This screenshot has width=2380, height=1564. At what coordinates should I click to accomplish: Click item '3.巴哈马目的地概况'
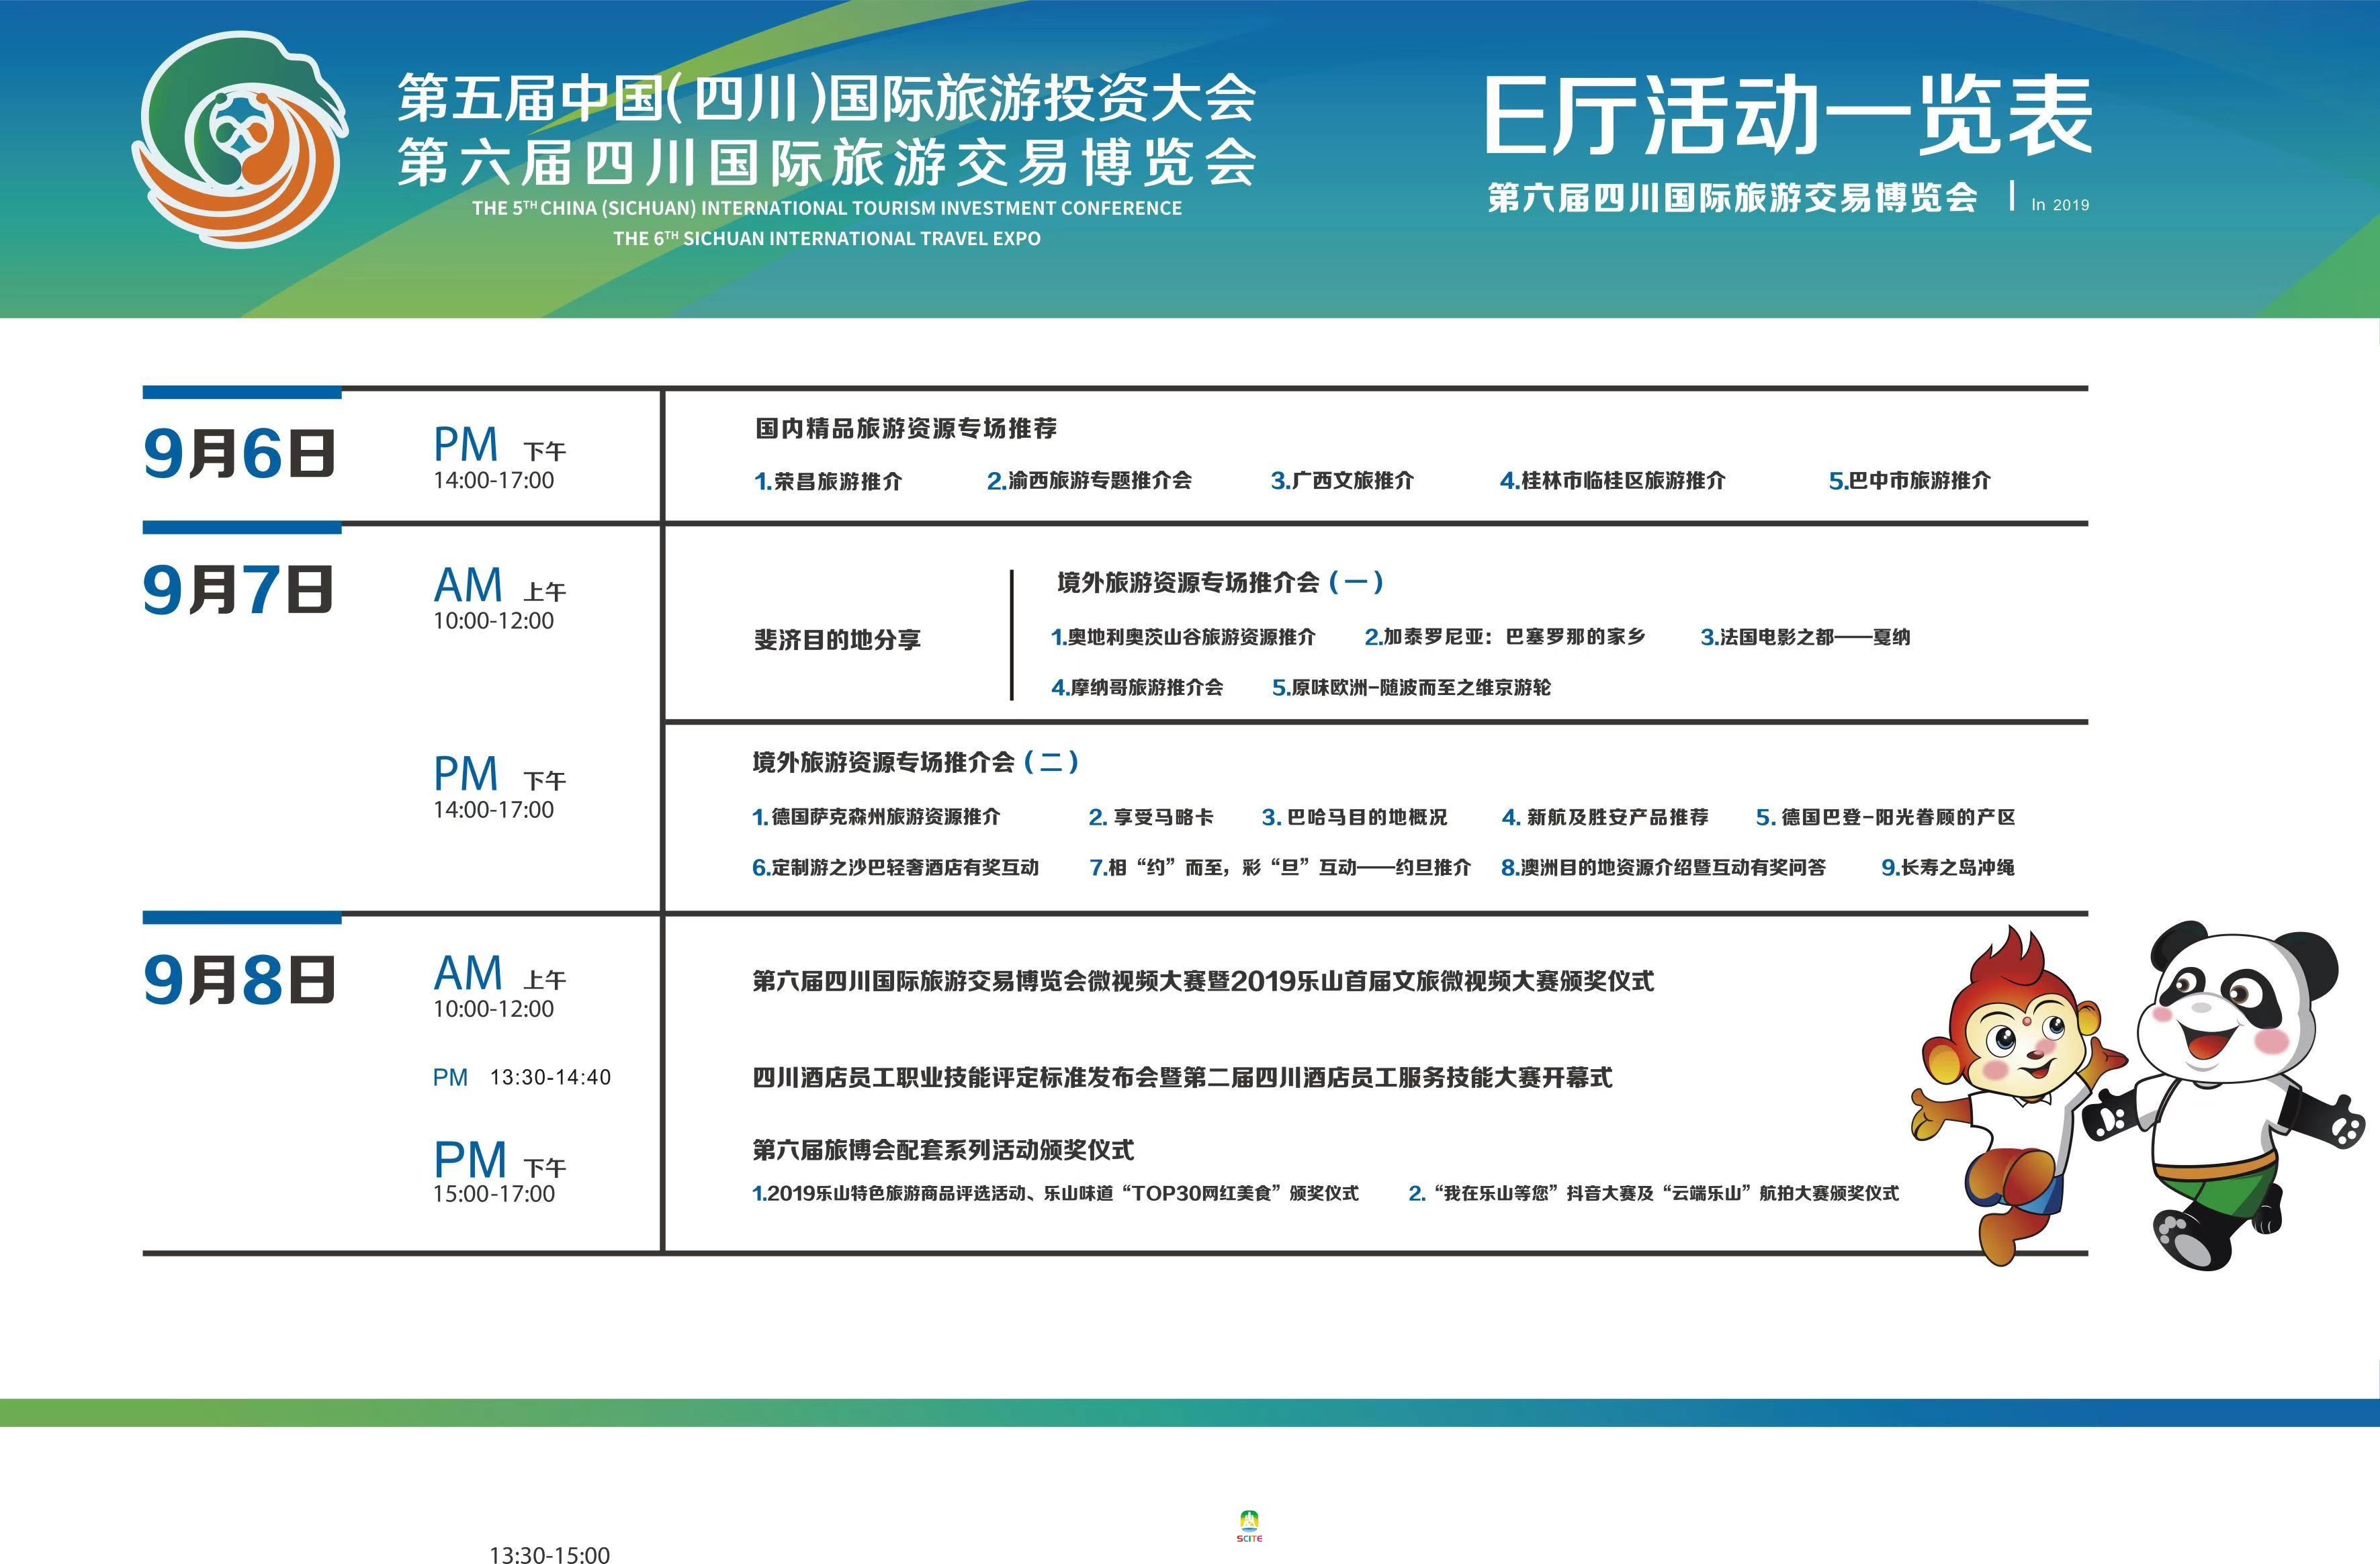1354,817
